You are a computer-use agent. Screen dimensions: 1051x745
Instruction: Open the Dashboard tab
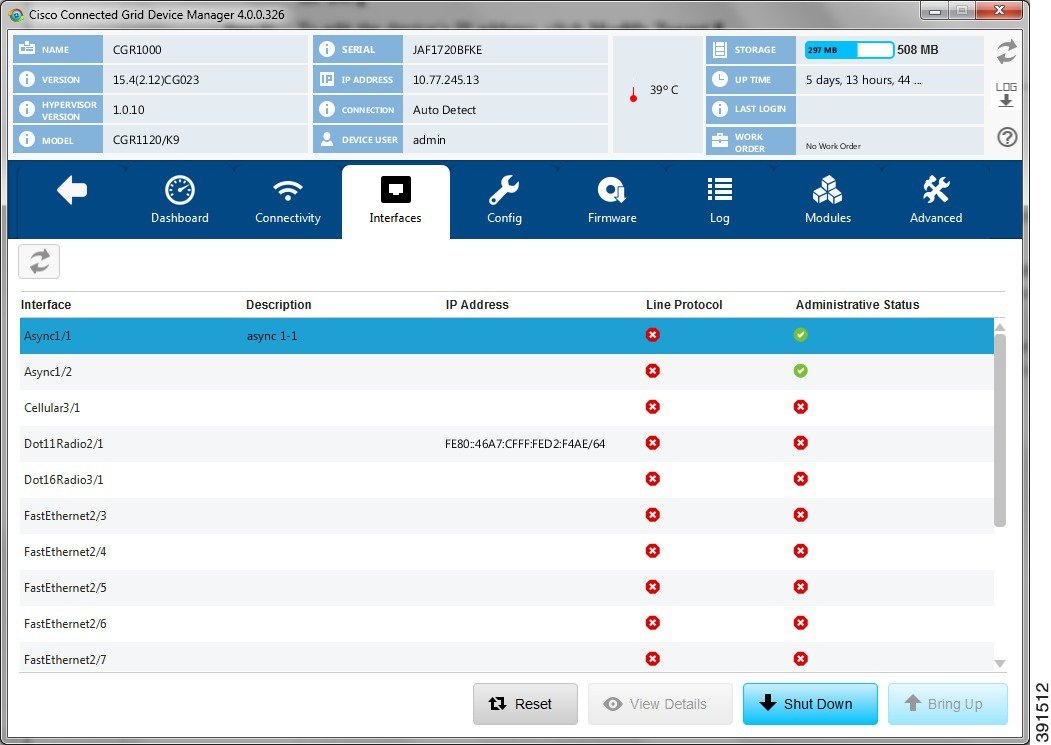pyautogui.click(x=180, y=200)
